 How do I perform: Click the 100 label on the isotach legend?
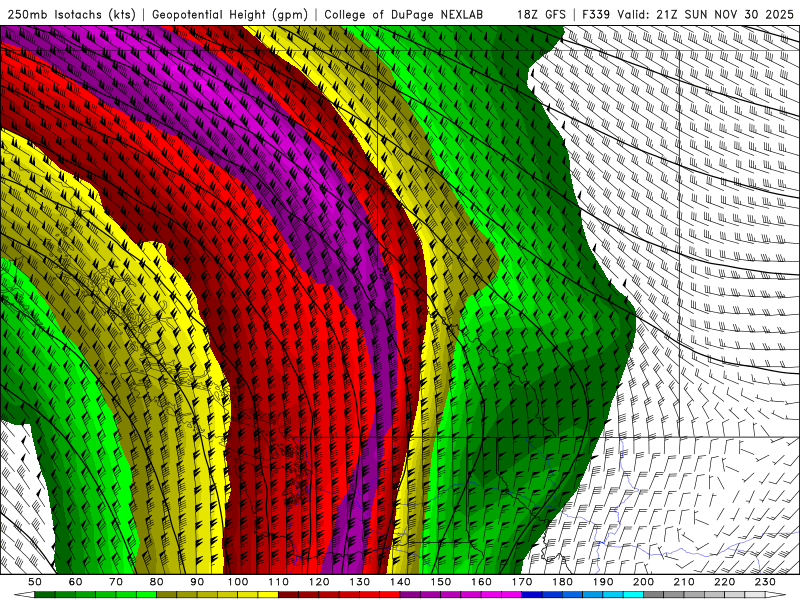pyautogui.click(x=238, y=582)
